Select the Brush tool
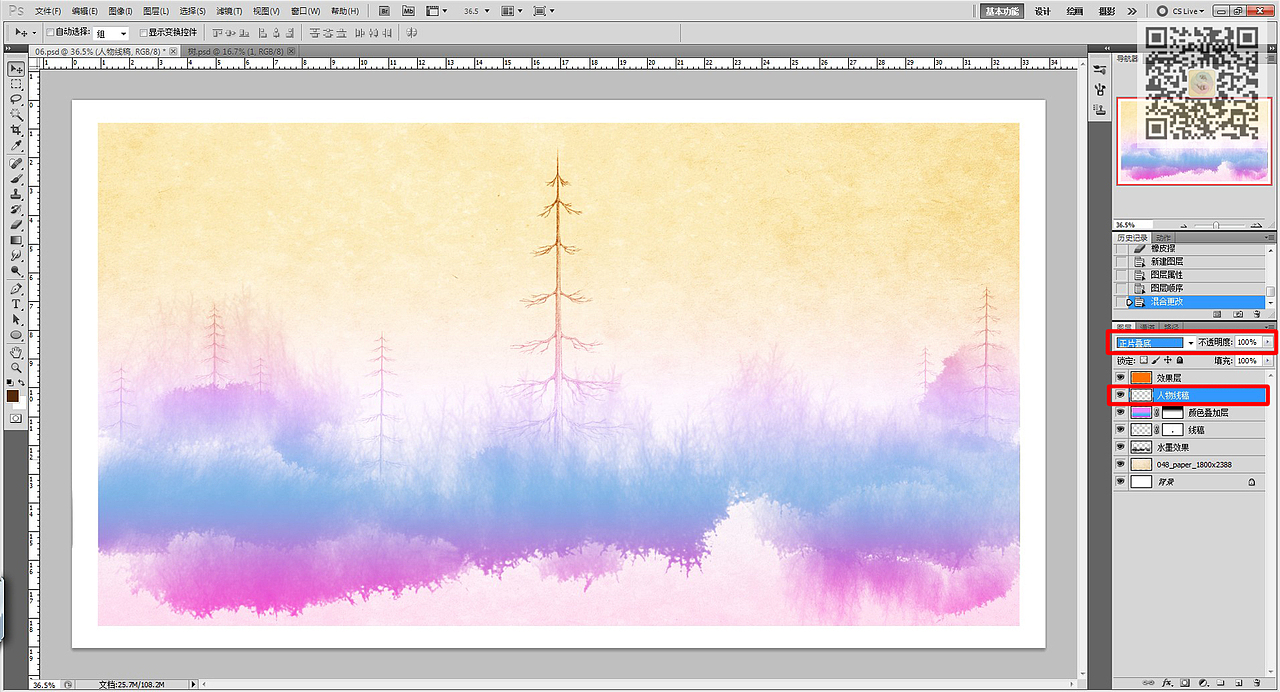This screenshot has height=692, width=1280. 16,178
